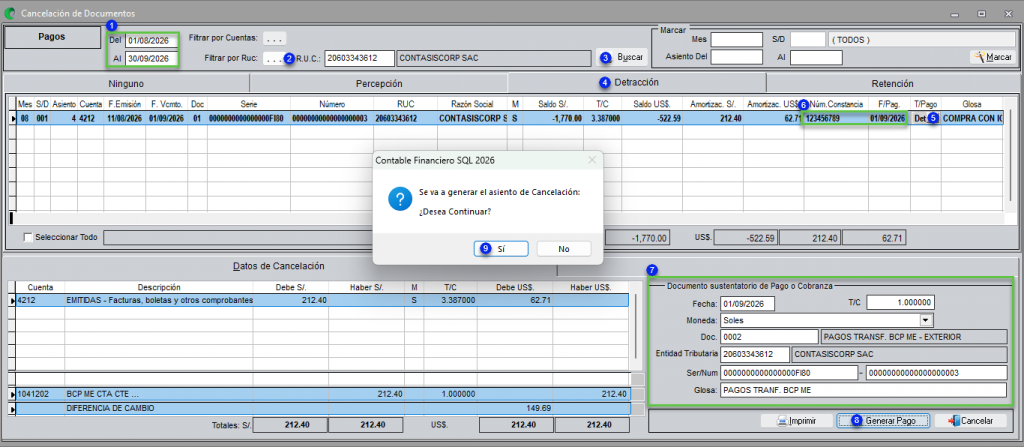Click the Buscar button

pyautogui.click(x=622, y=58)
